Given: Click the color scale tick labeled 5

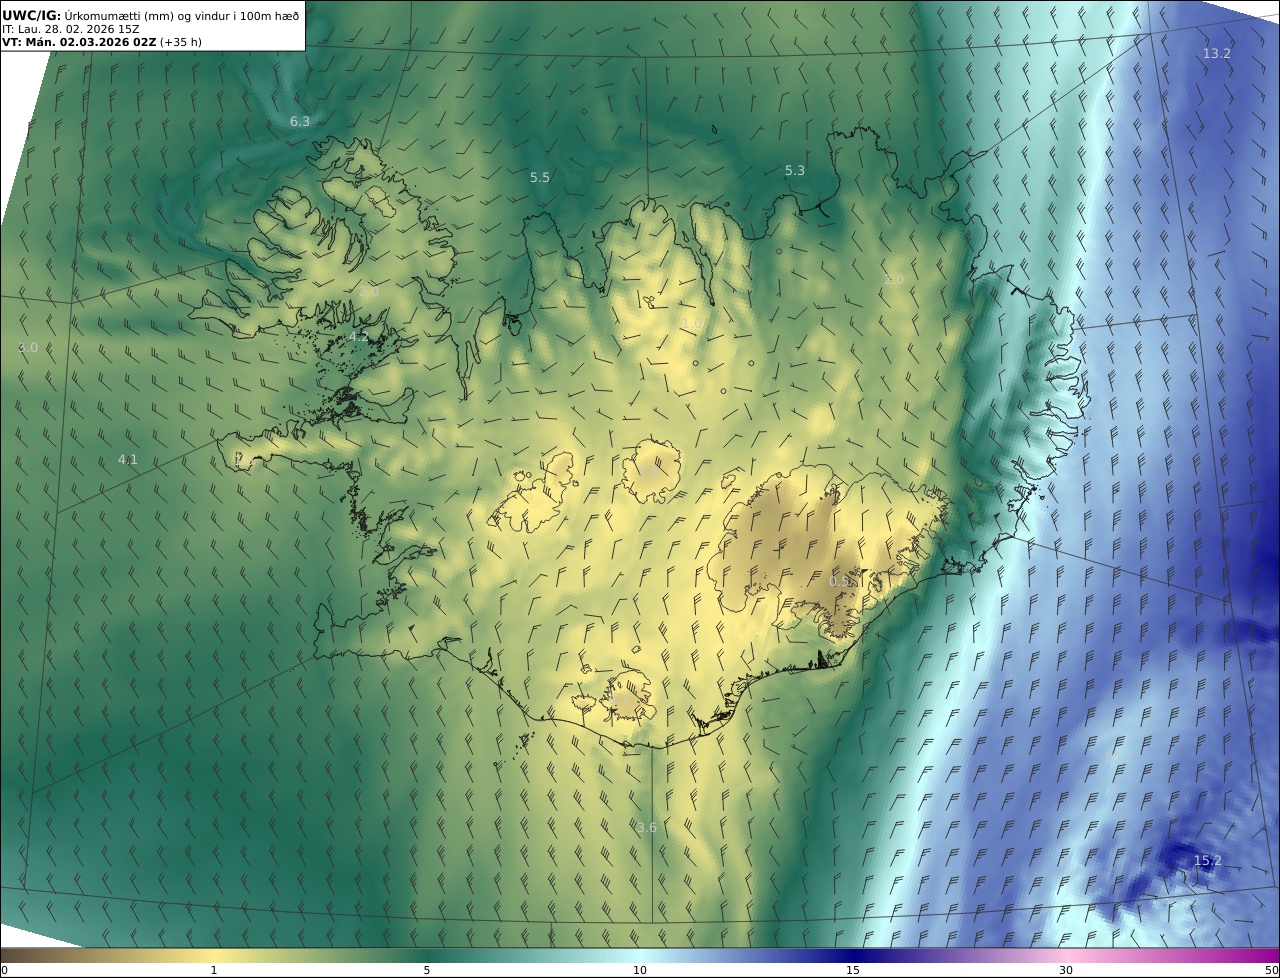Looking at the screenshot, I should click(427, 971).
